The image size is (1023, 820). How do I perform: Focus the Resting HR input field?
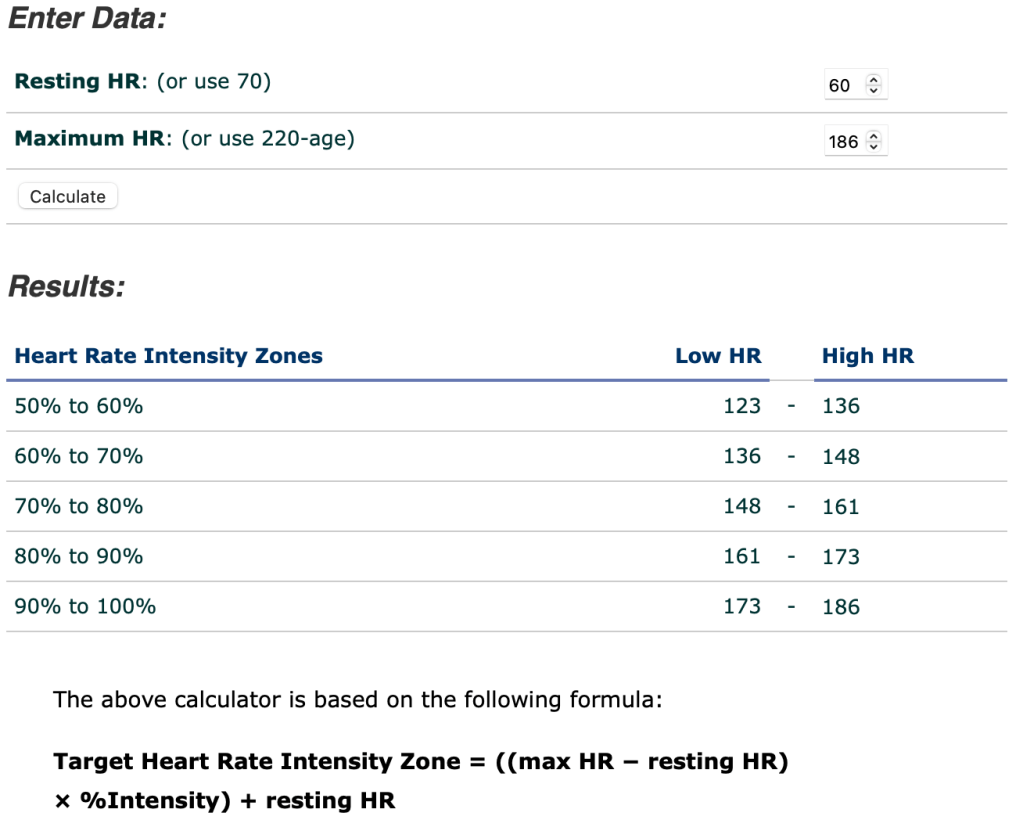click(842, 86)
